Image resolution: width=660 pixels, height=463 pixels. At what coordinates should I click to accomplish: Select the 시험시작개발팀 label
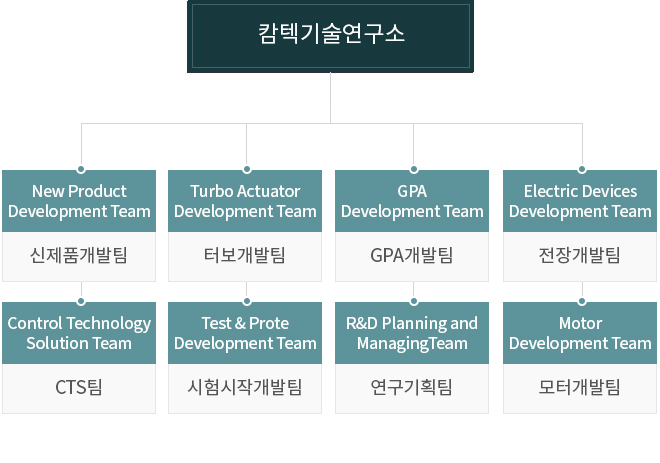(x=245, y=388)
